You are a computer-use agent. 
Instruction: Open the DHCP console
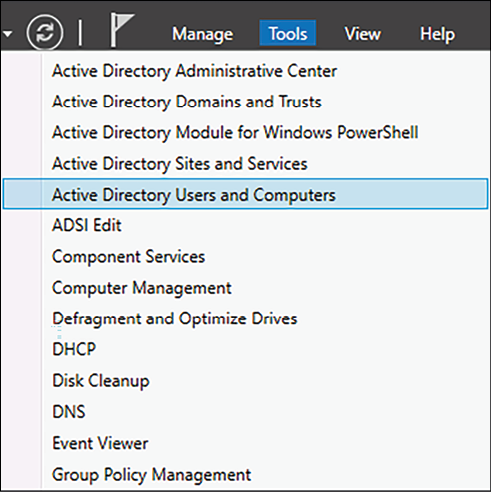tap(74, 349)
